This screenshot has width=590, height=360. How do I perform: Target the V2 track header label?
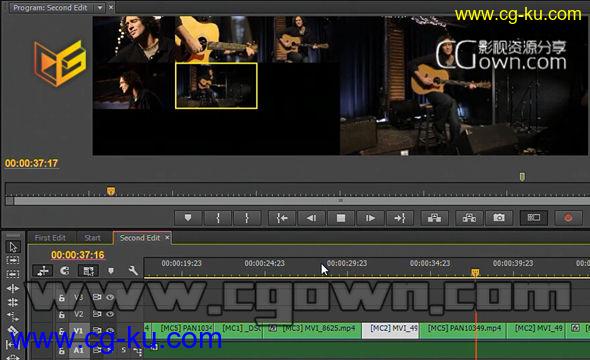click(78, 314)
